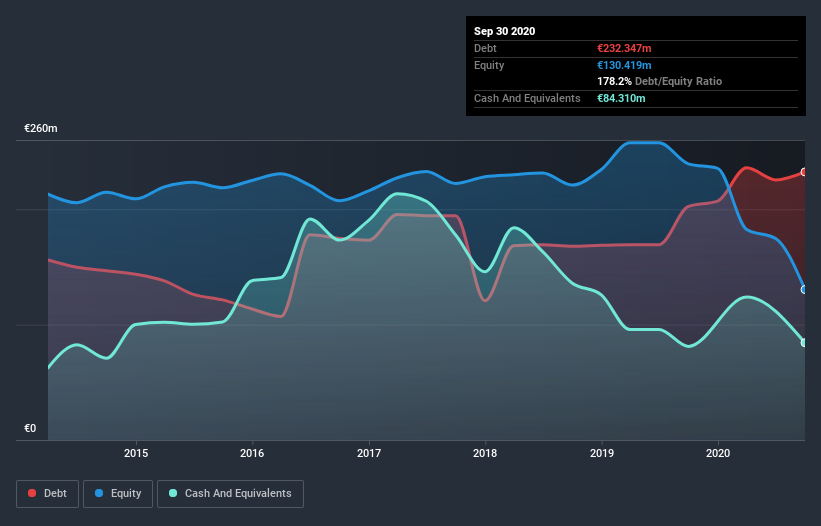
Task: Toggle the Debt series in the legend
Action: click(x=48, y=494)
